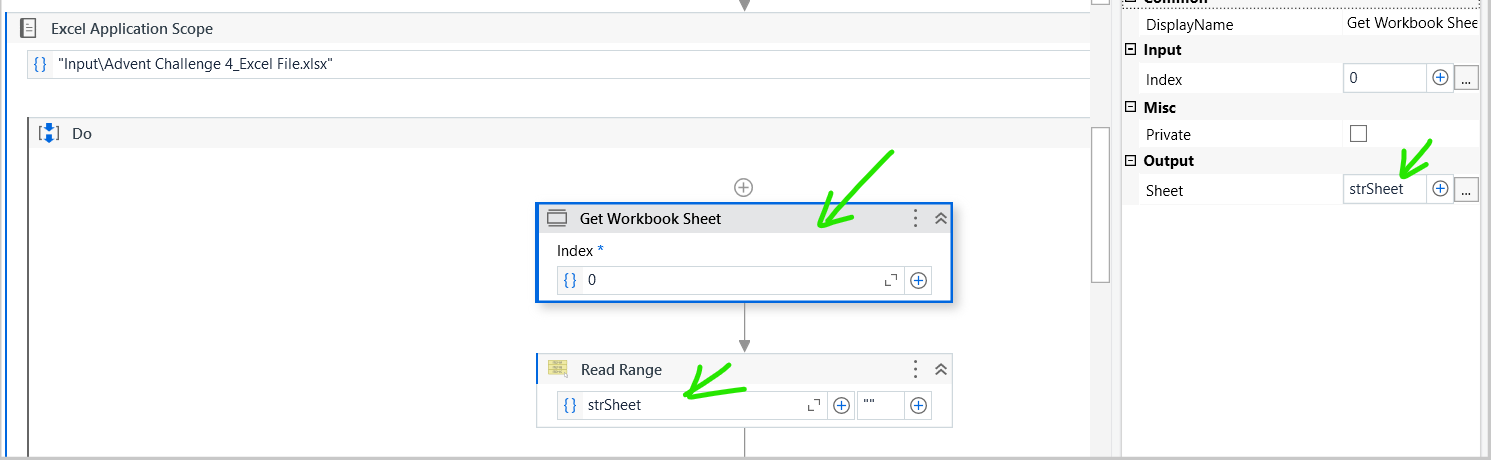Collapse the Get Workbook Sheet activity
Image resolution: width=1491 pixels, height=460 pixels.
tap(940, 219)
